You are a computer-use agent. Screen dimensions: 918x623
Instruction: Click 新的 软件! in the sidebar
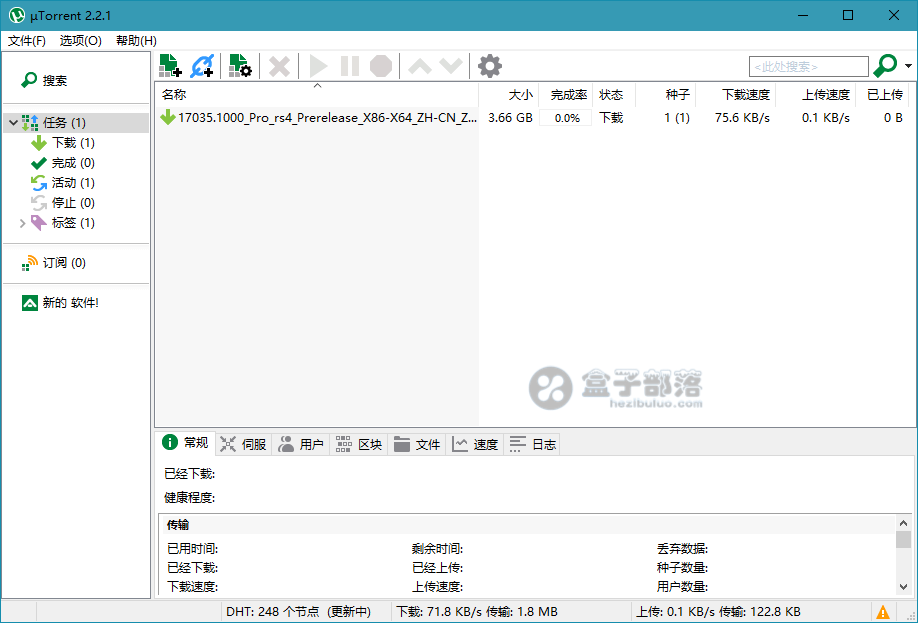point(74,302)
